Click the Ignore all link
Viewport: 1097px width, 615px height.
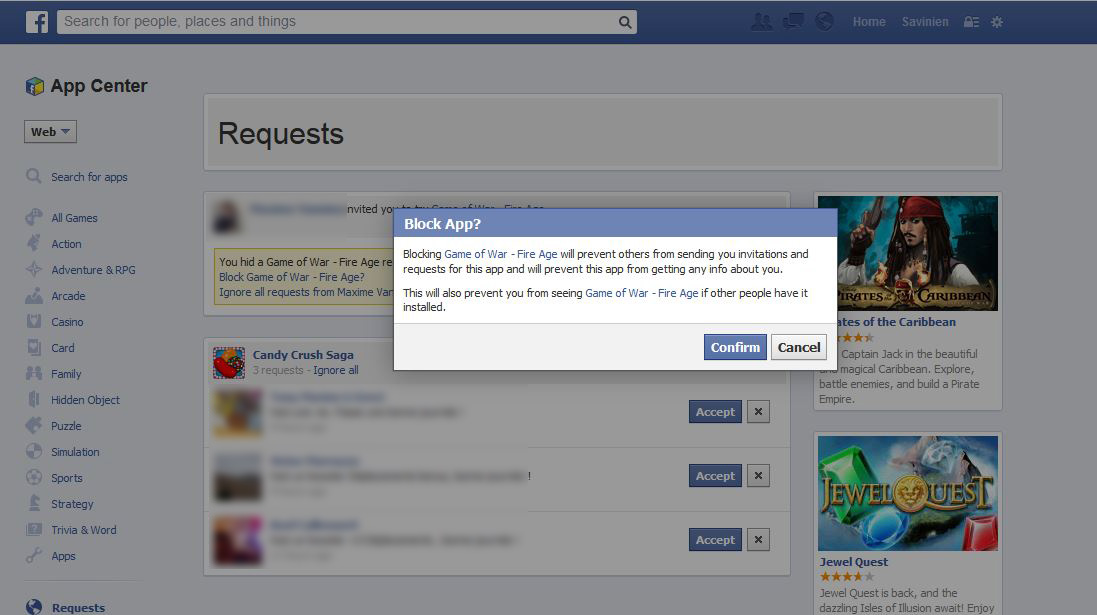(x=336, y=370)
